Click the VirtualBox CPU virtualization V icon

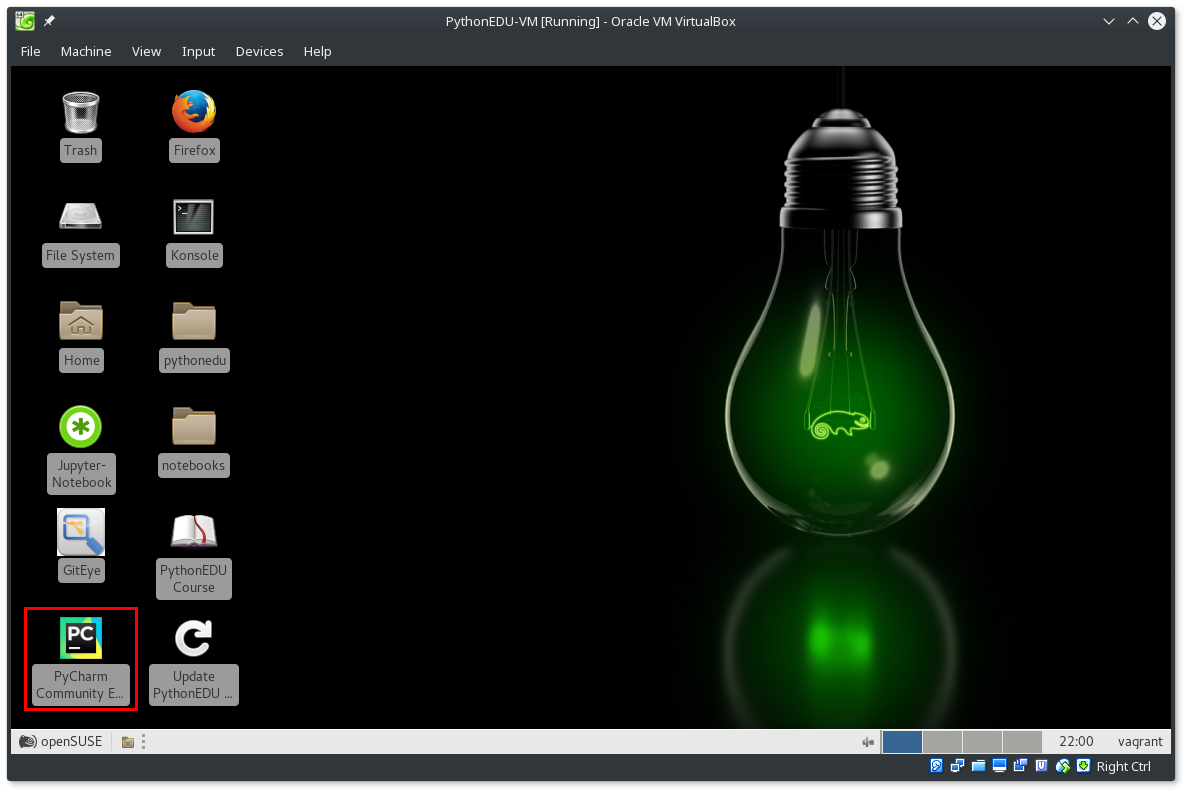(x=1042, y=766)
